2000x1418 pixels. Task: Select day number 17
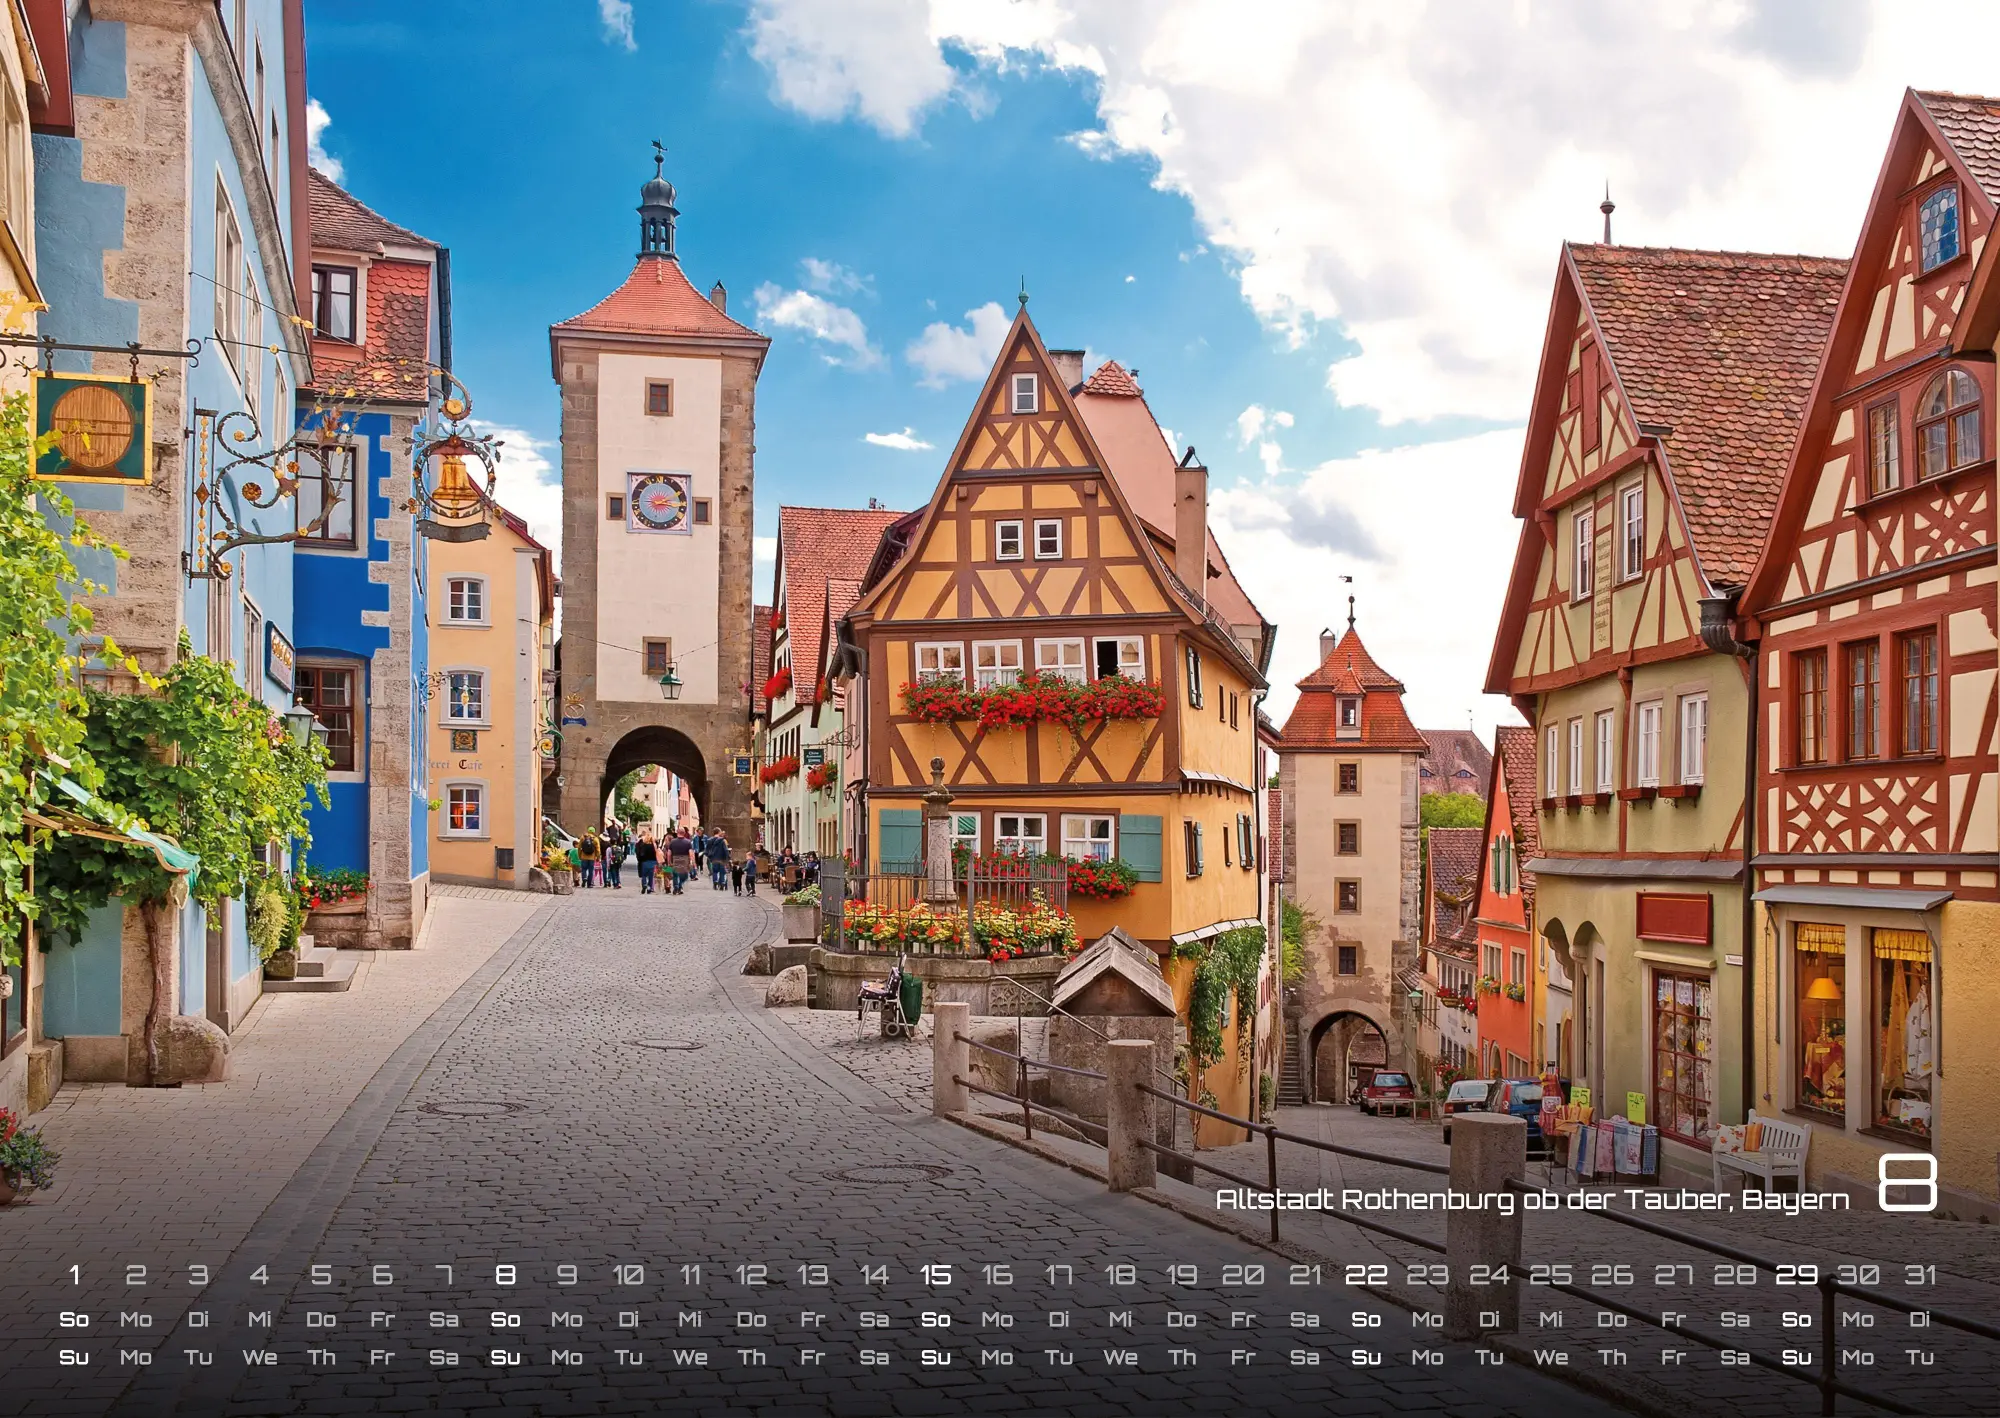tap(1059, 1275)
